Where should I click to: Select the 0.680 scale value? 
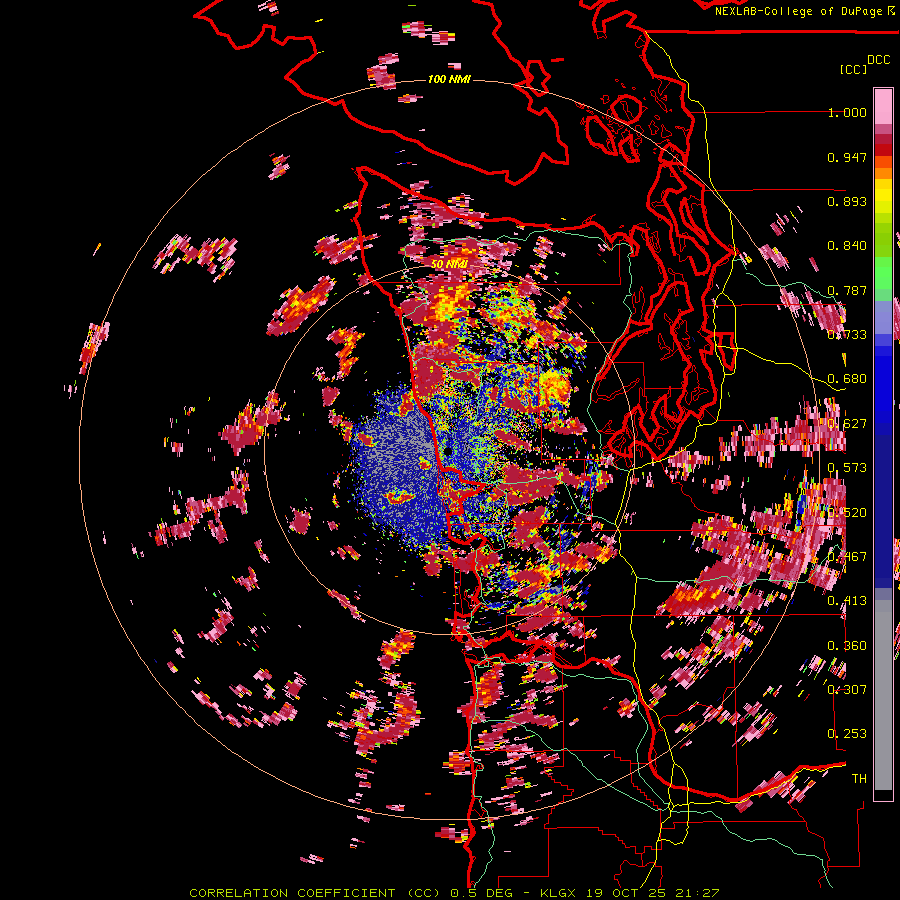(x=847, y=379)
